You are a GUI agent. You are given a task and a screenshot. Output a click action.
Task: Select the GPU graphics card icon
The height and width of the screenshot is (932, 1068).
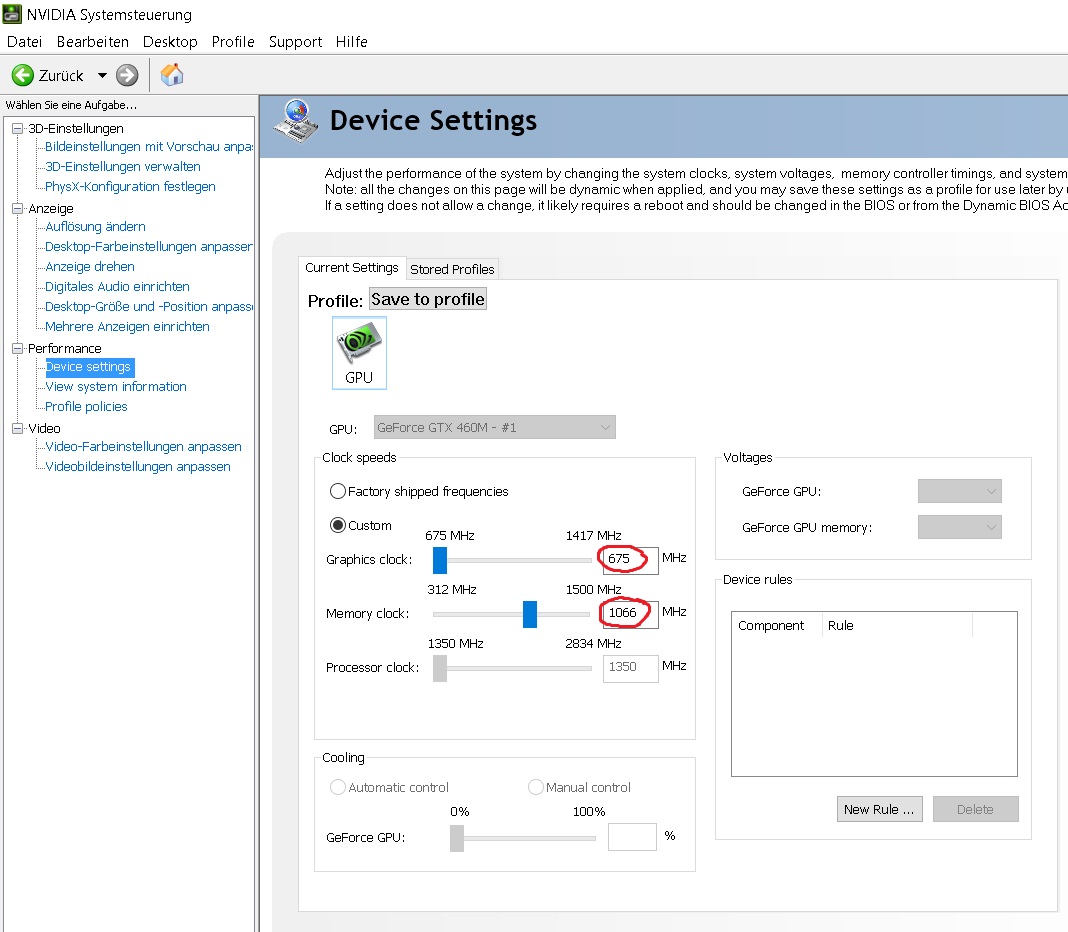(359, 353)
